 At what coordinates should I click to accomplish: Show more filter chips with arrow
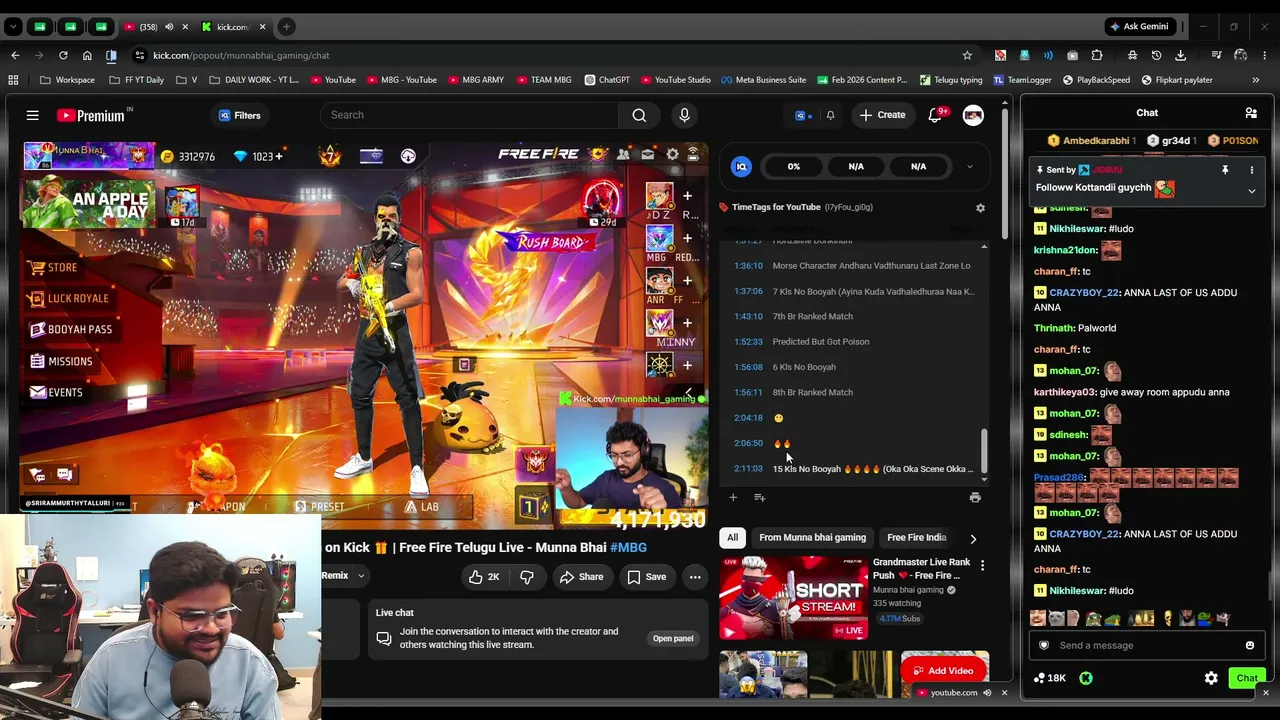click(973, 538)
